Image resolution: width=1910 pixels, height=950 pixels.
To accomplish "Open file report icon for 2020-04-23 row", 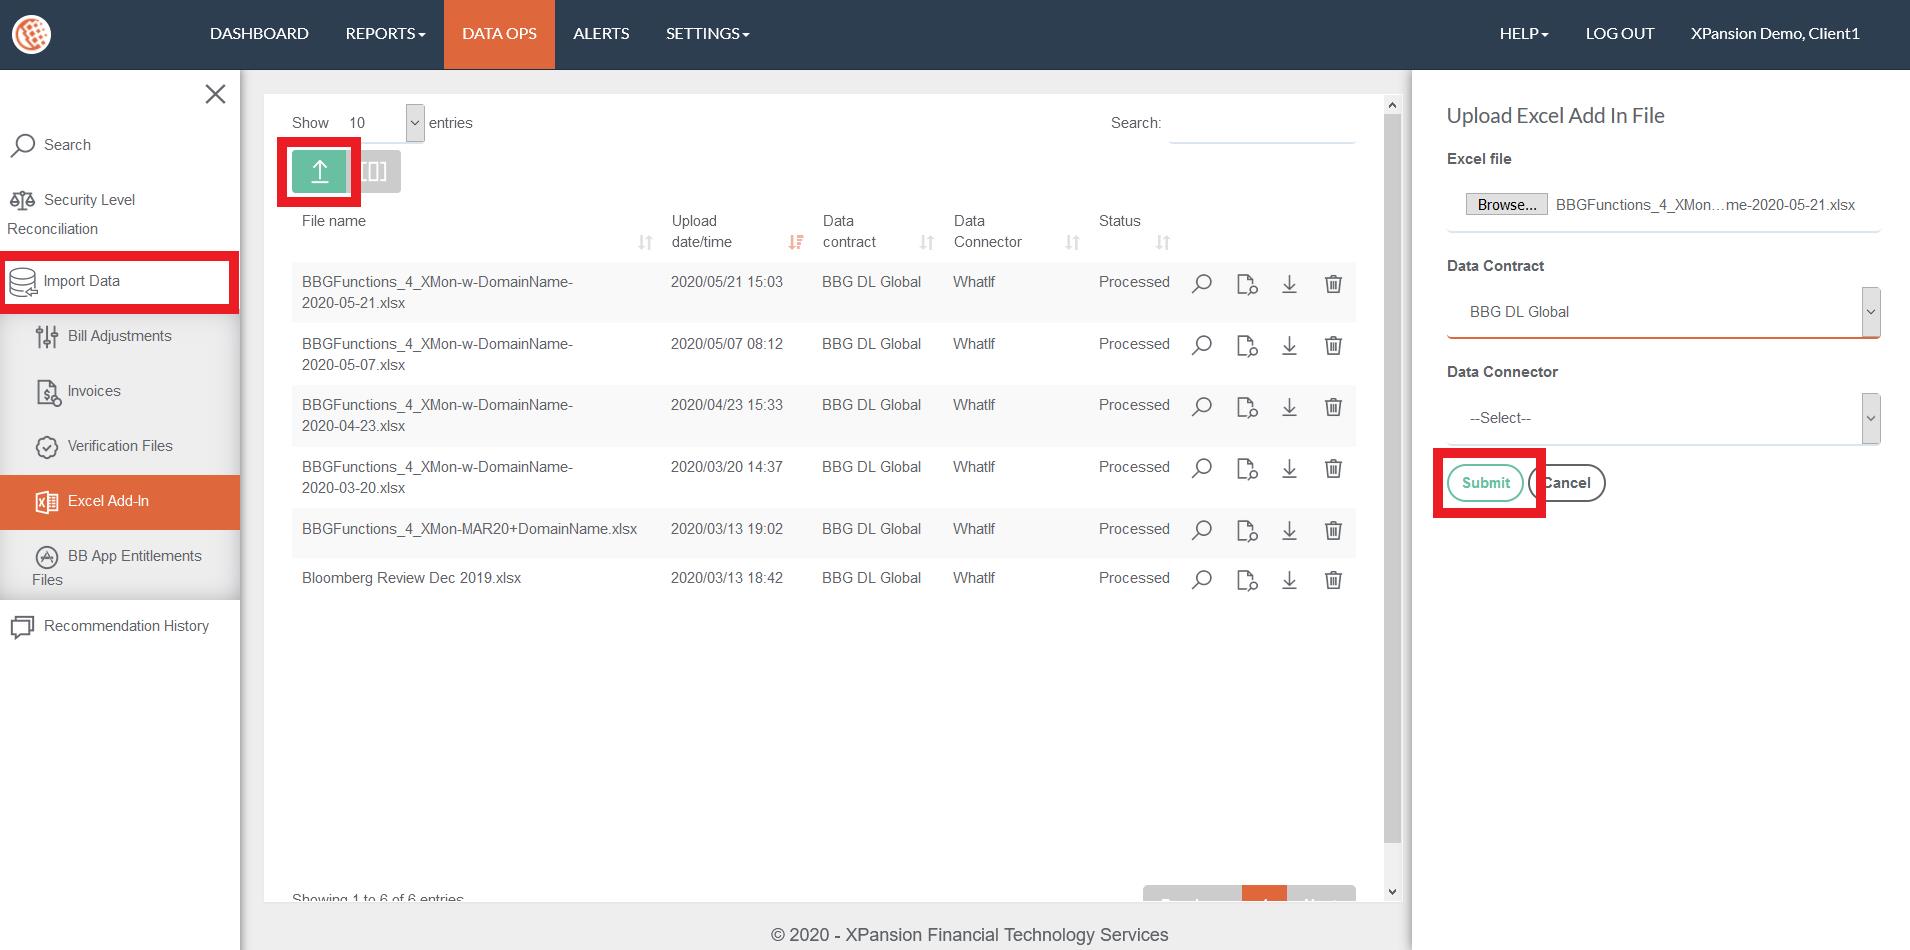I will click(1246, 407).
